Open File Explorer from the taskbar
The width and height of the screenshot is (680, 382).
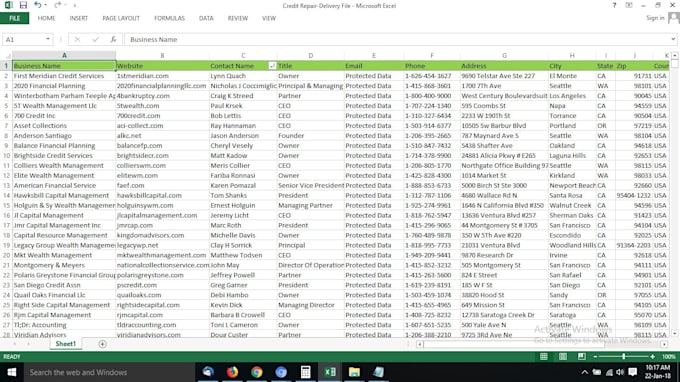click(x=354, y=372)
